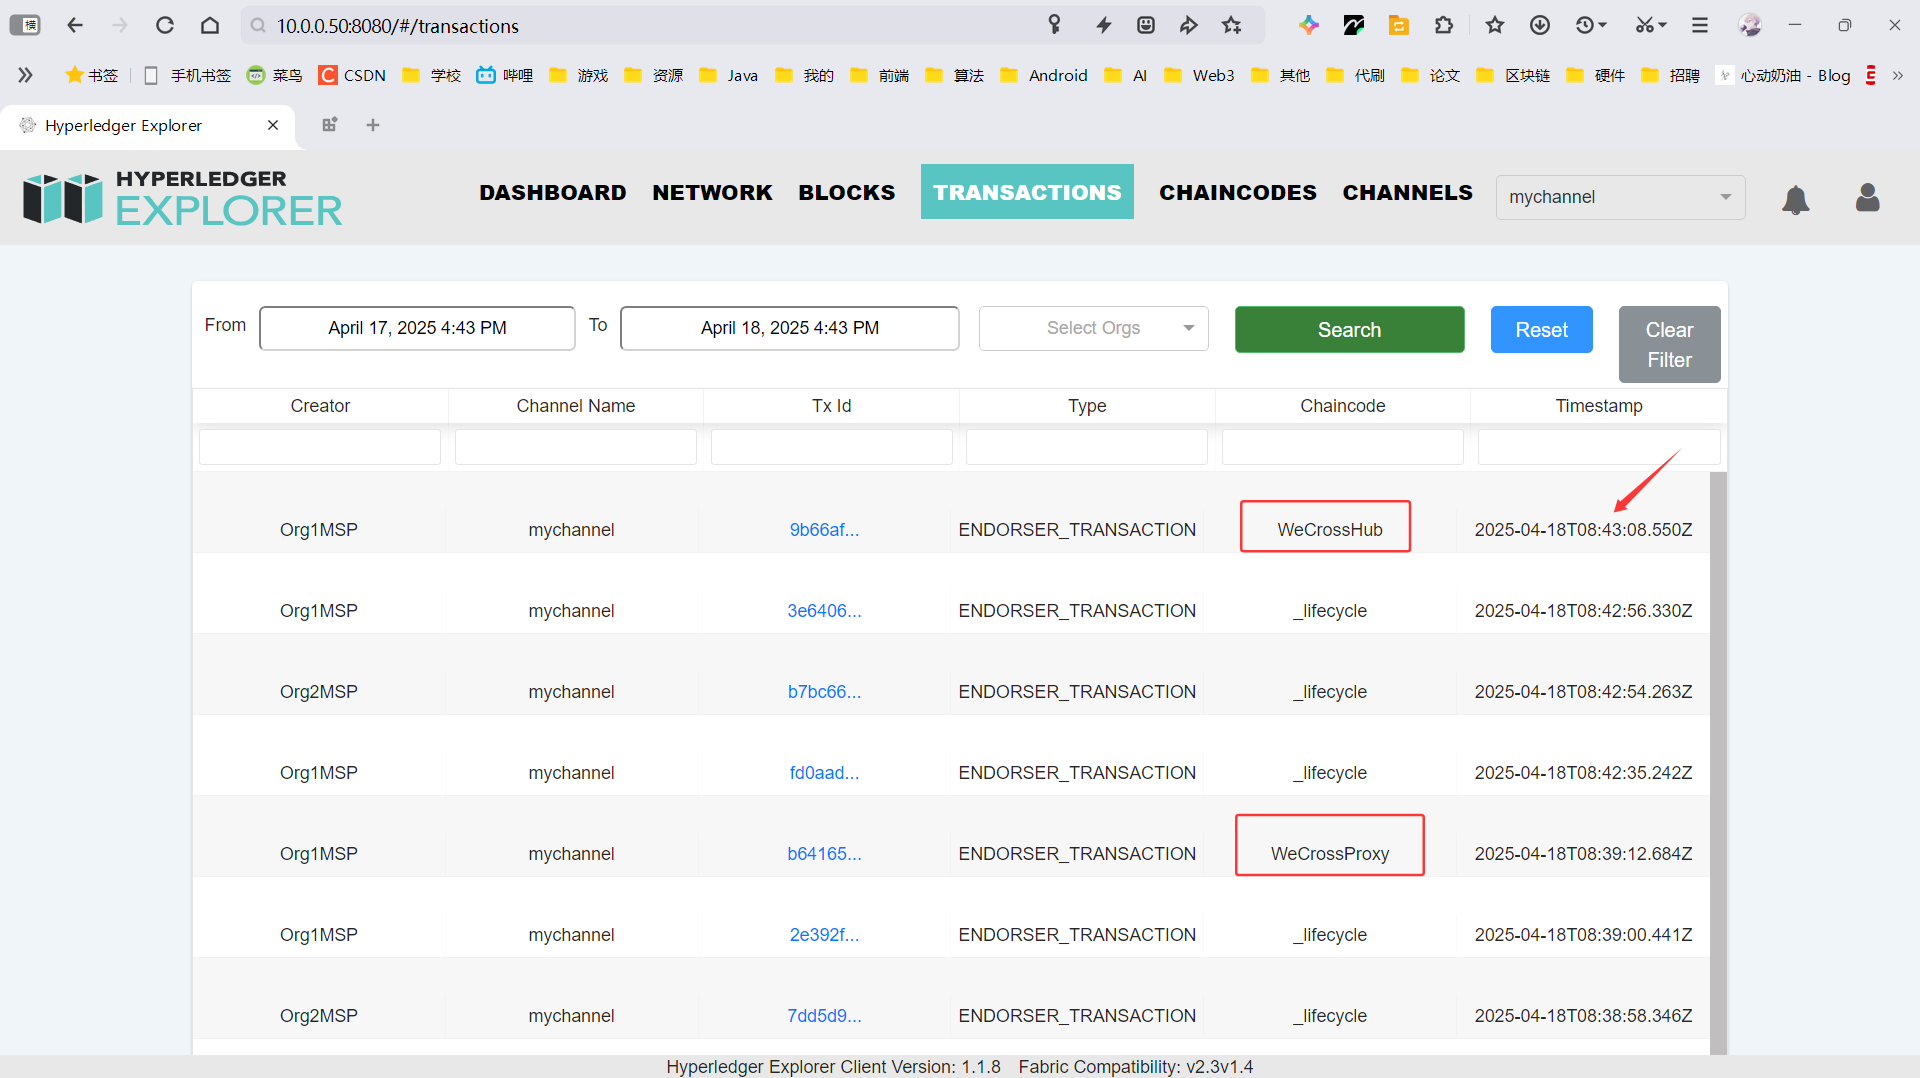The width and height of the screenshot is (1920, 1078).
Task: Open the Android bookmarks folder
Action: click(1044, 75)
